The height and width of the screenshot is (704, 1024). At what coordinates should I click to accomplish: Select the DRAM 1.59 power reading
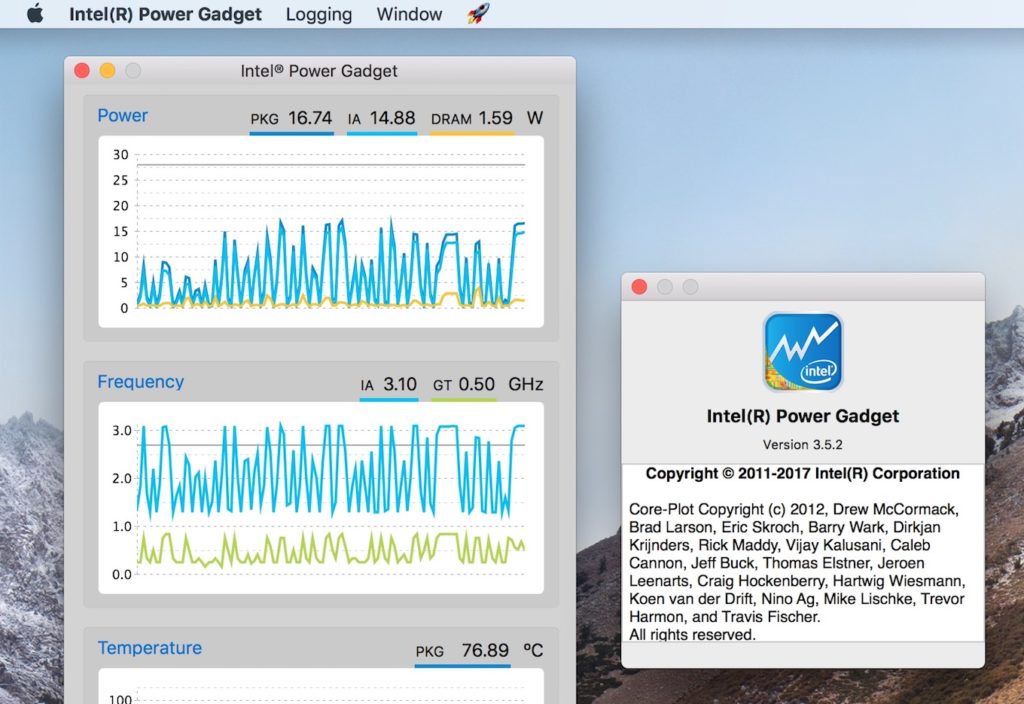(472, 118)
